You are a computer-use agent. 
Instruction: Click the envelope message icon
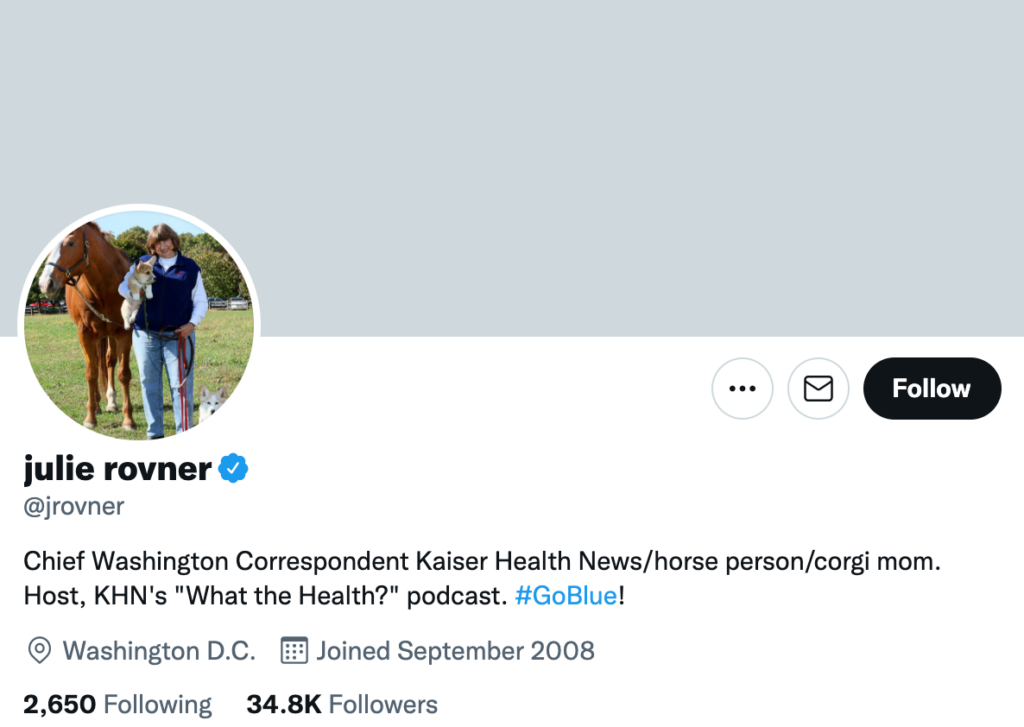(x=818, y=388)
